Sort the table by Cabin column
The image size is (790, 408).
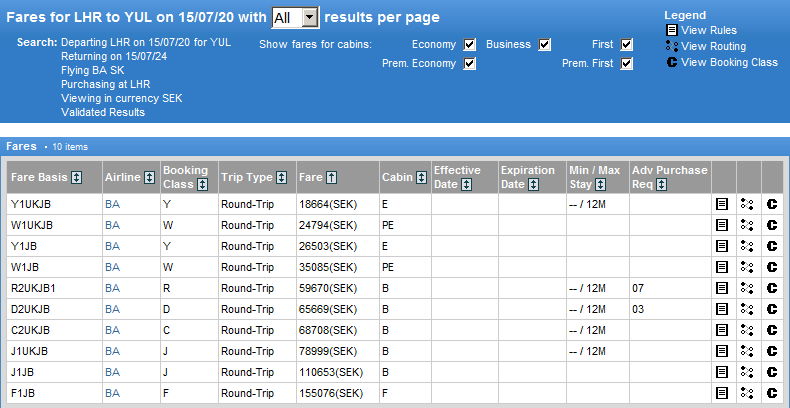(421, 178)
